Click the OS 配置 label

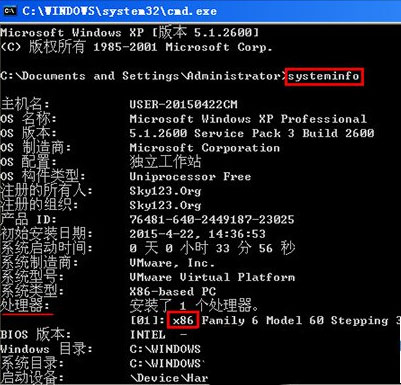pos(28,162)
